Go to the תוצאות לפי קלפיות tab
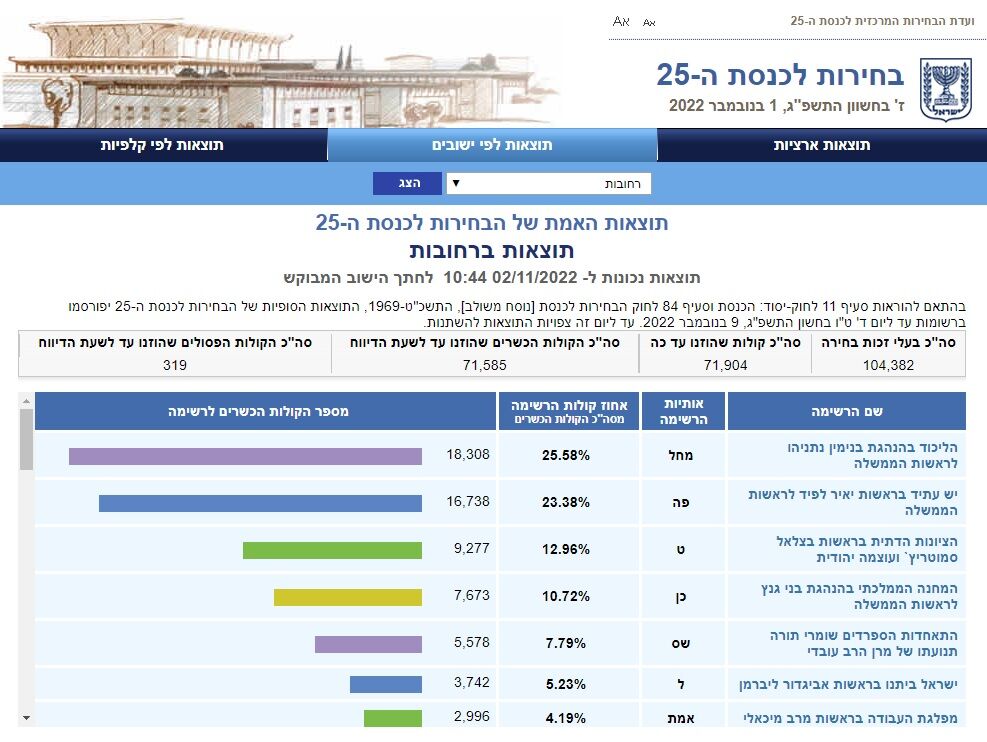Screen dimensions: 987x742 click(x=162, y=145)
